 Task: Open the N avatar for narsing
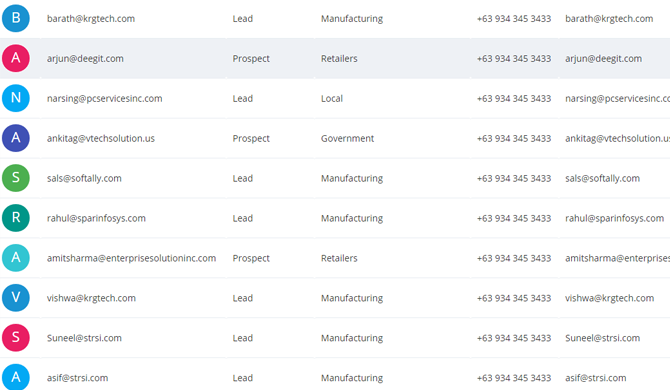tap(16, 98)
